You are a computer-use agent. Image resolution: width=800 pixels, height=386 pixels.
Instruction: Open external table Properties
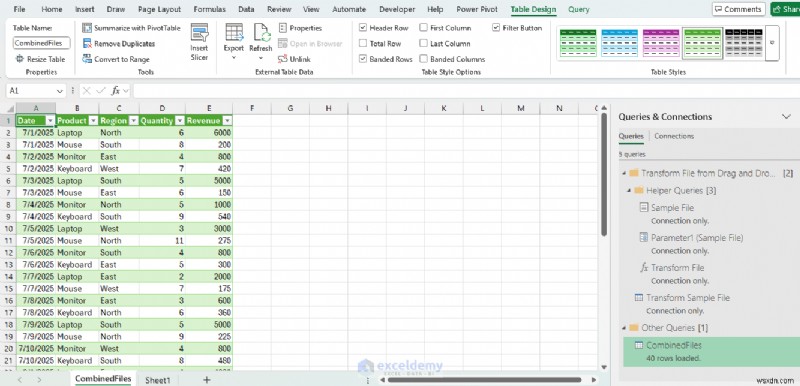[301, 28]
